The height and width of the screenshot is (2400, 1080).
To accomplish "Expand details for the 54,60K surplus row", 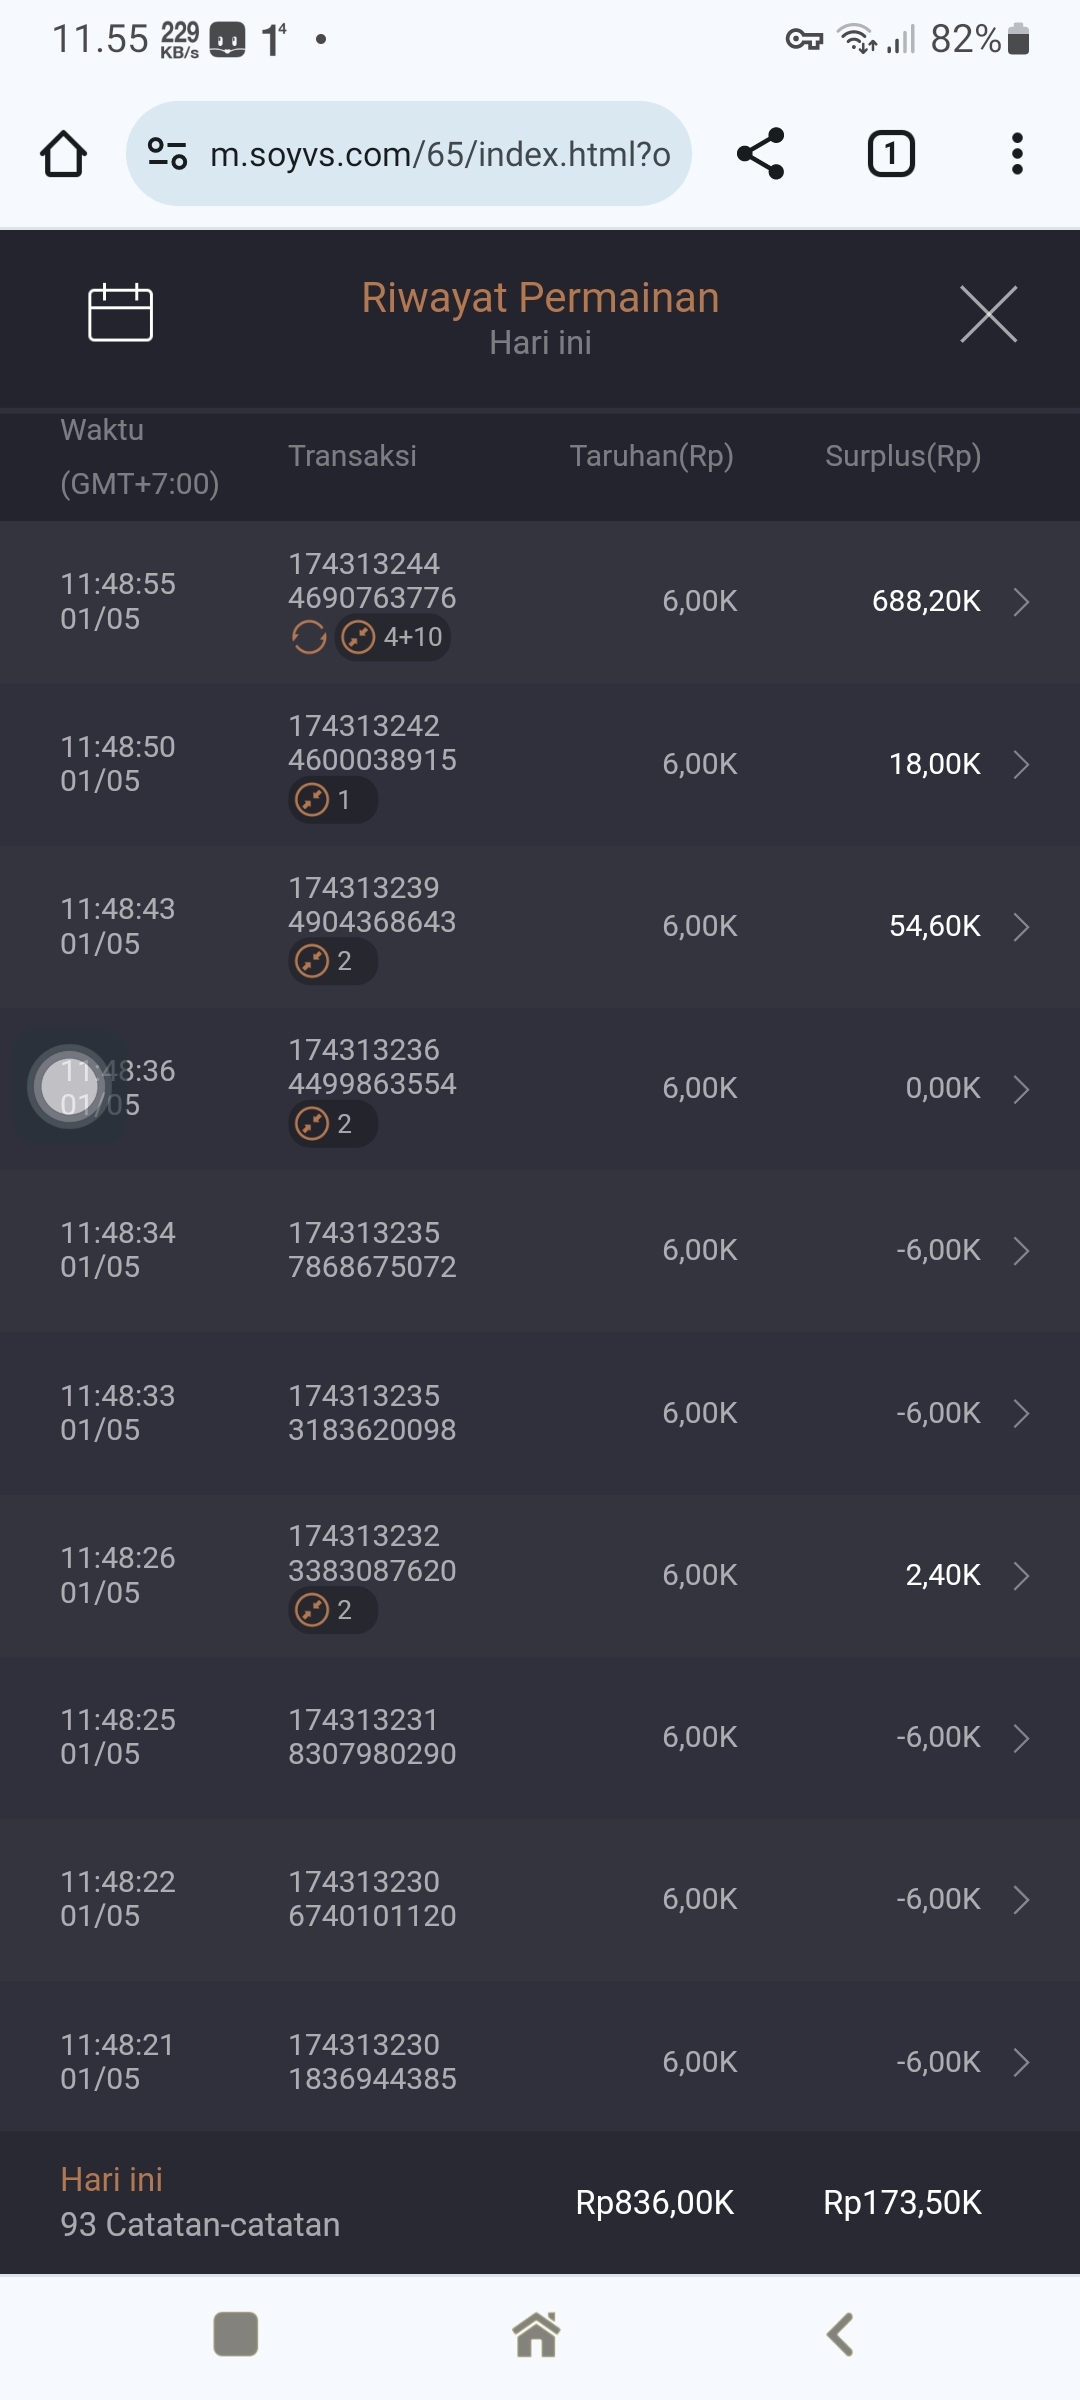I will click(1021, 927).
